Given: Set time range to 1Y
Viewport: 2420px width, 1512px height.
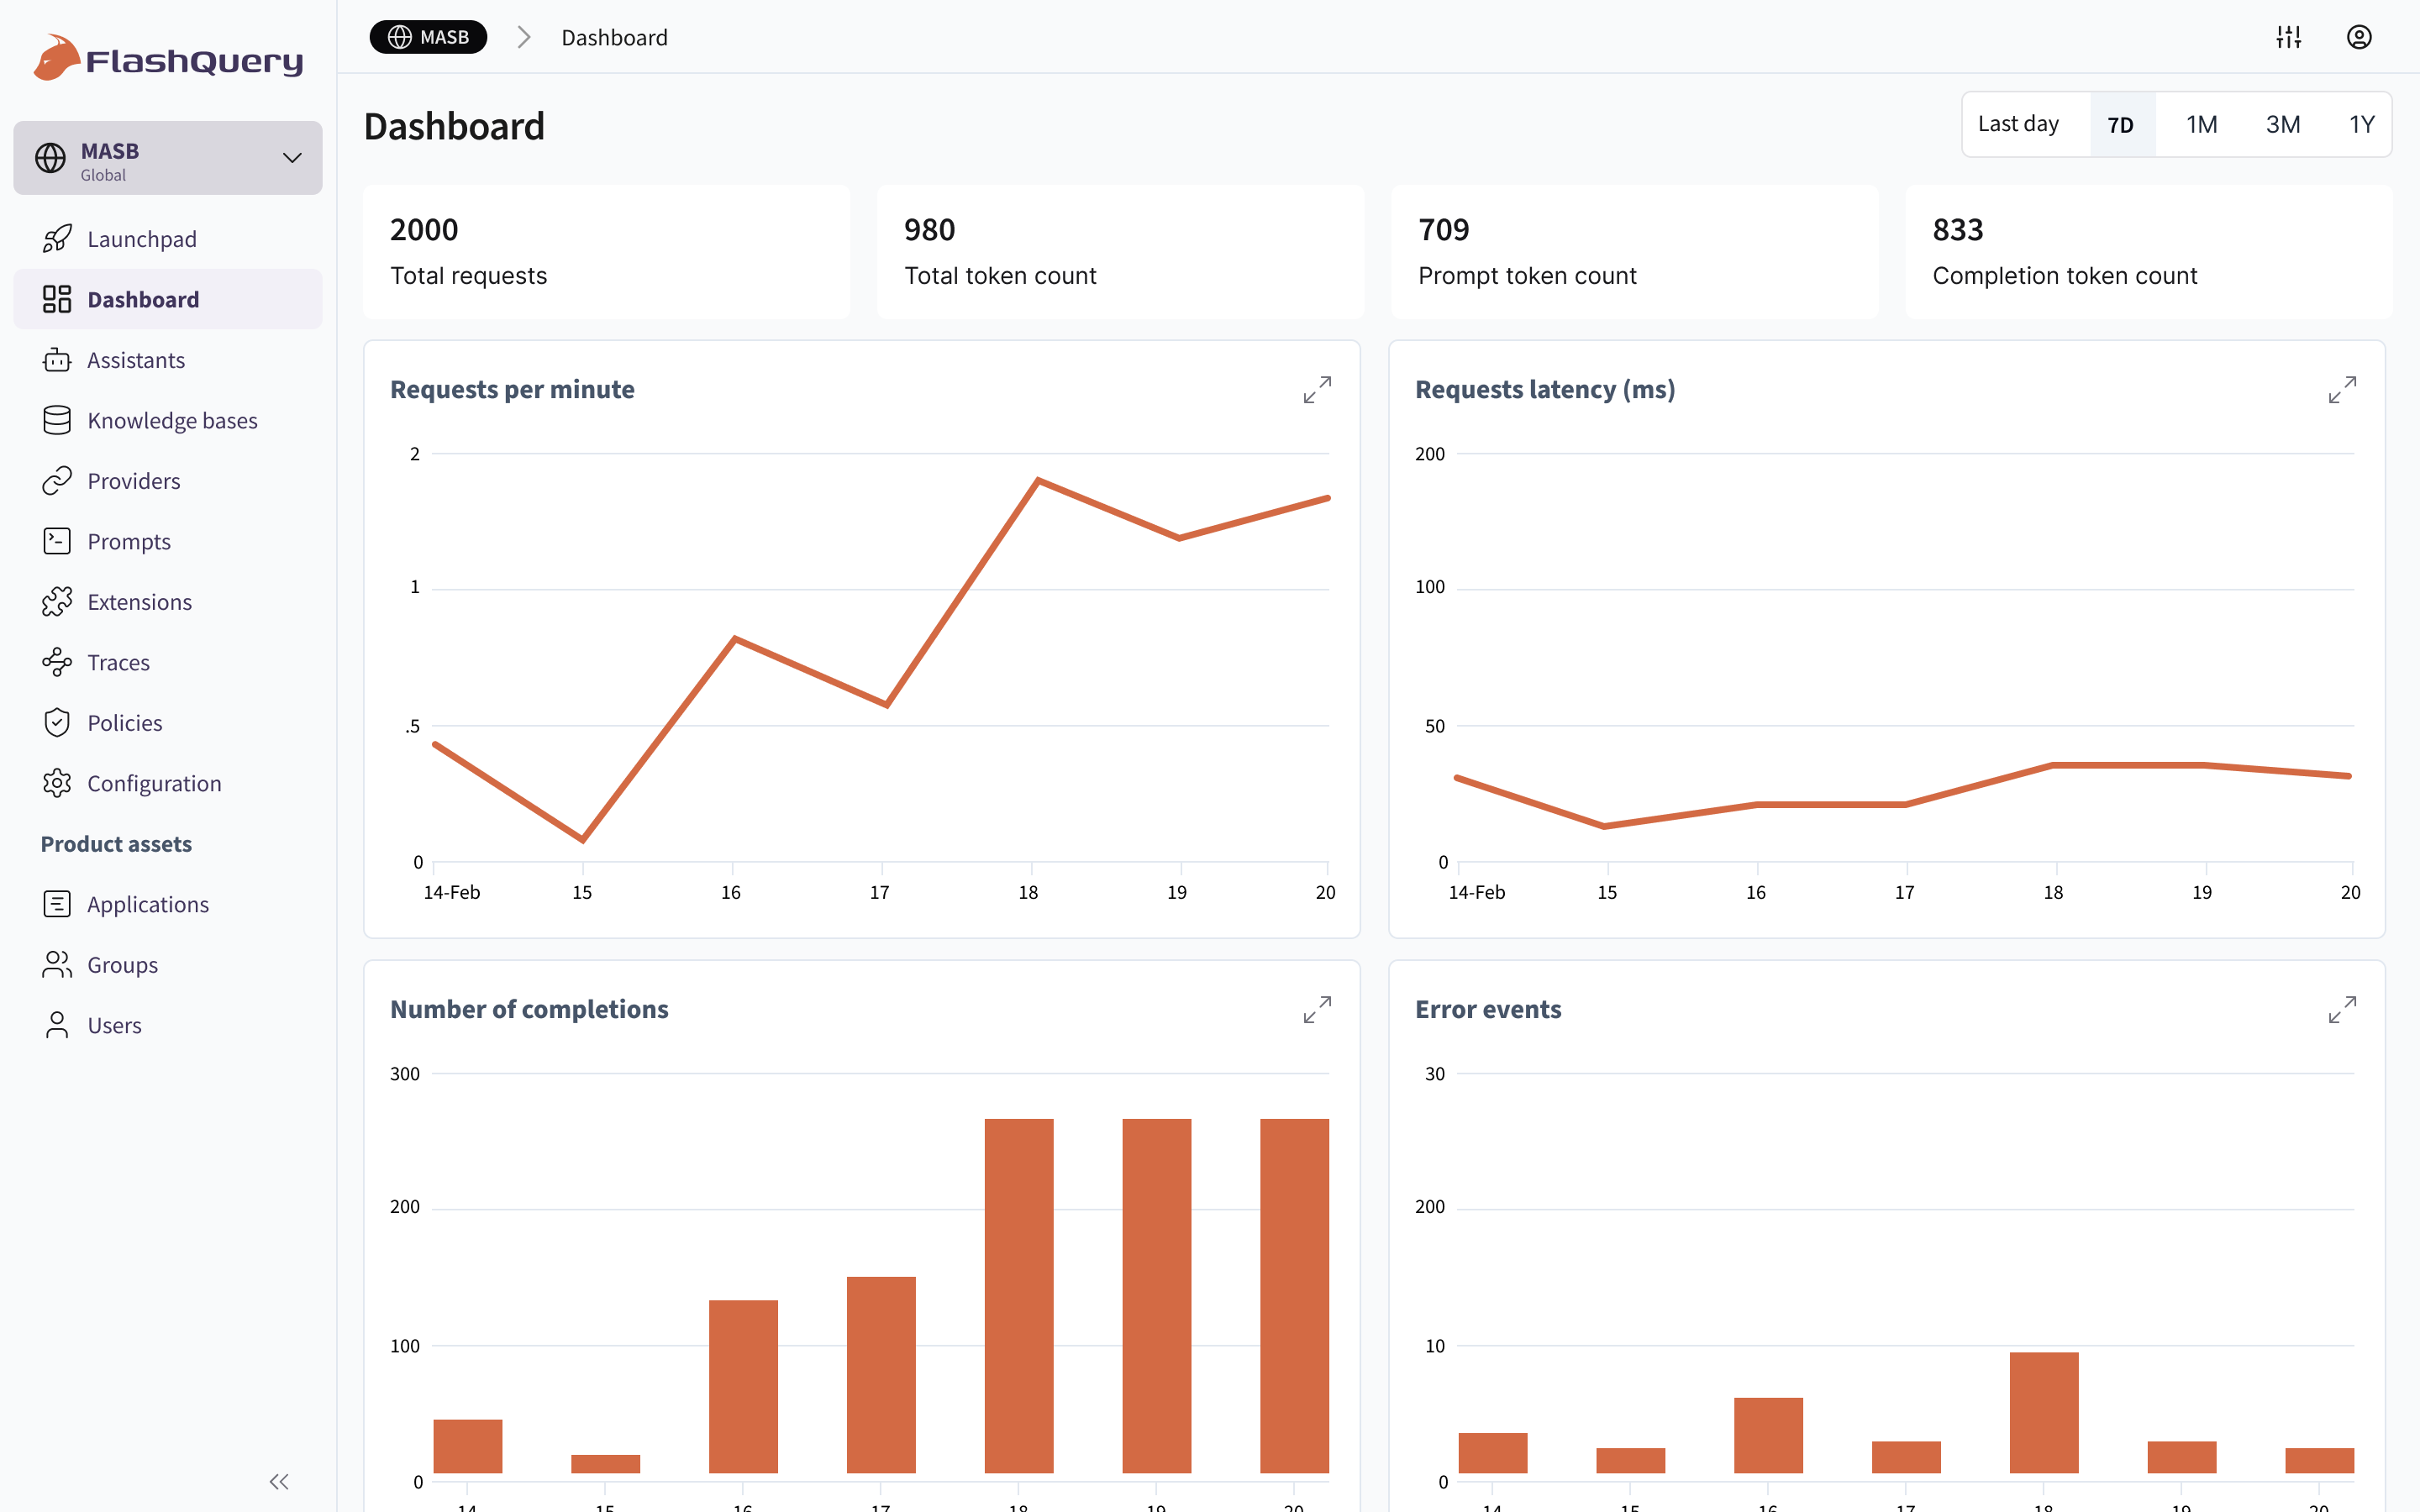Looking at the screenshot, I should [x=2361, y=124].
